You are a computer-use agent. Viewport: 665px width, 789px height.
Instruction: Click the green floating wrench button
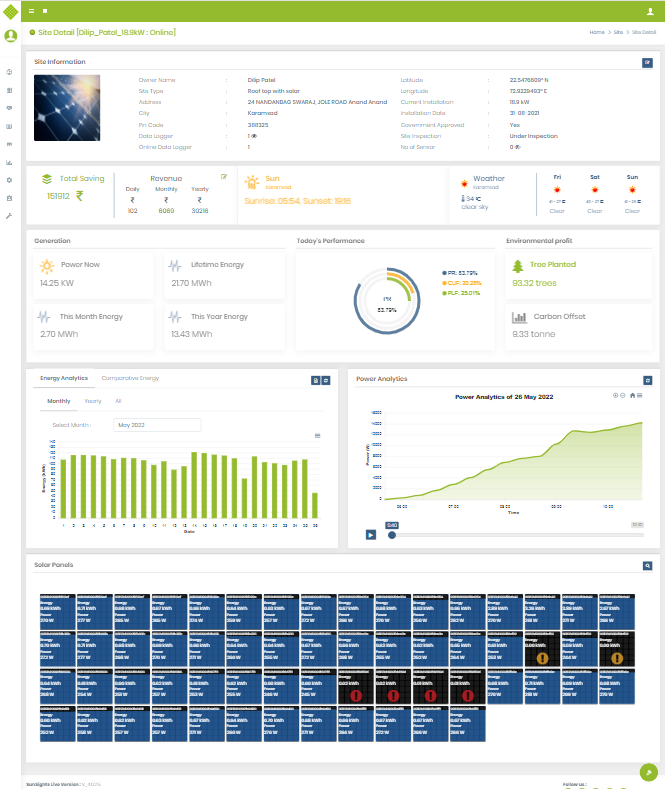[649, 772]
